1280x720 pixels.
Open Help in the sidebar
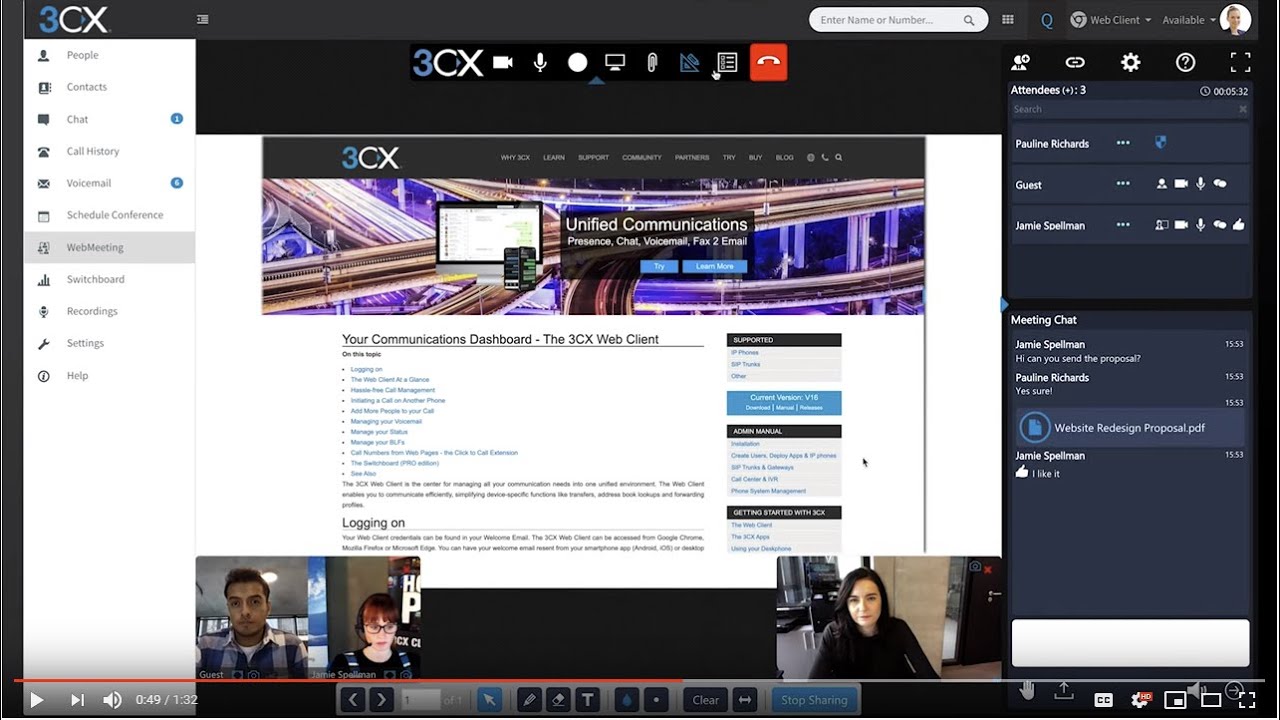point(110,376)
